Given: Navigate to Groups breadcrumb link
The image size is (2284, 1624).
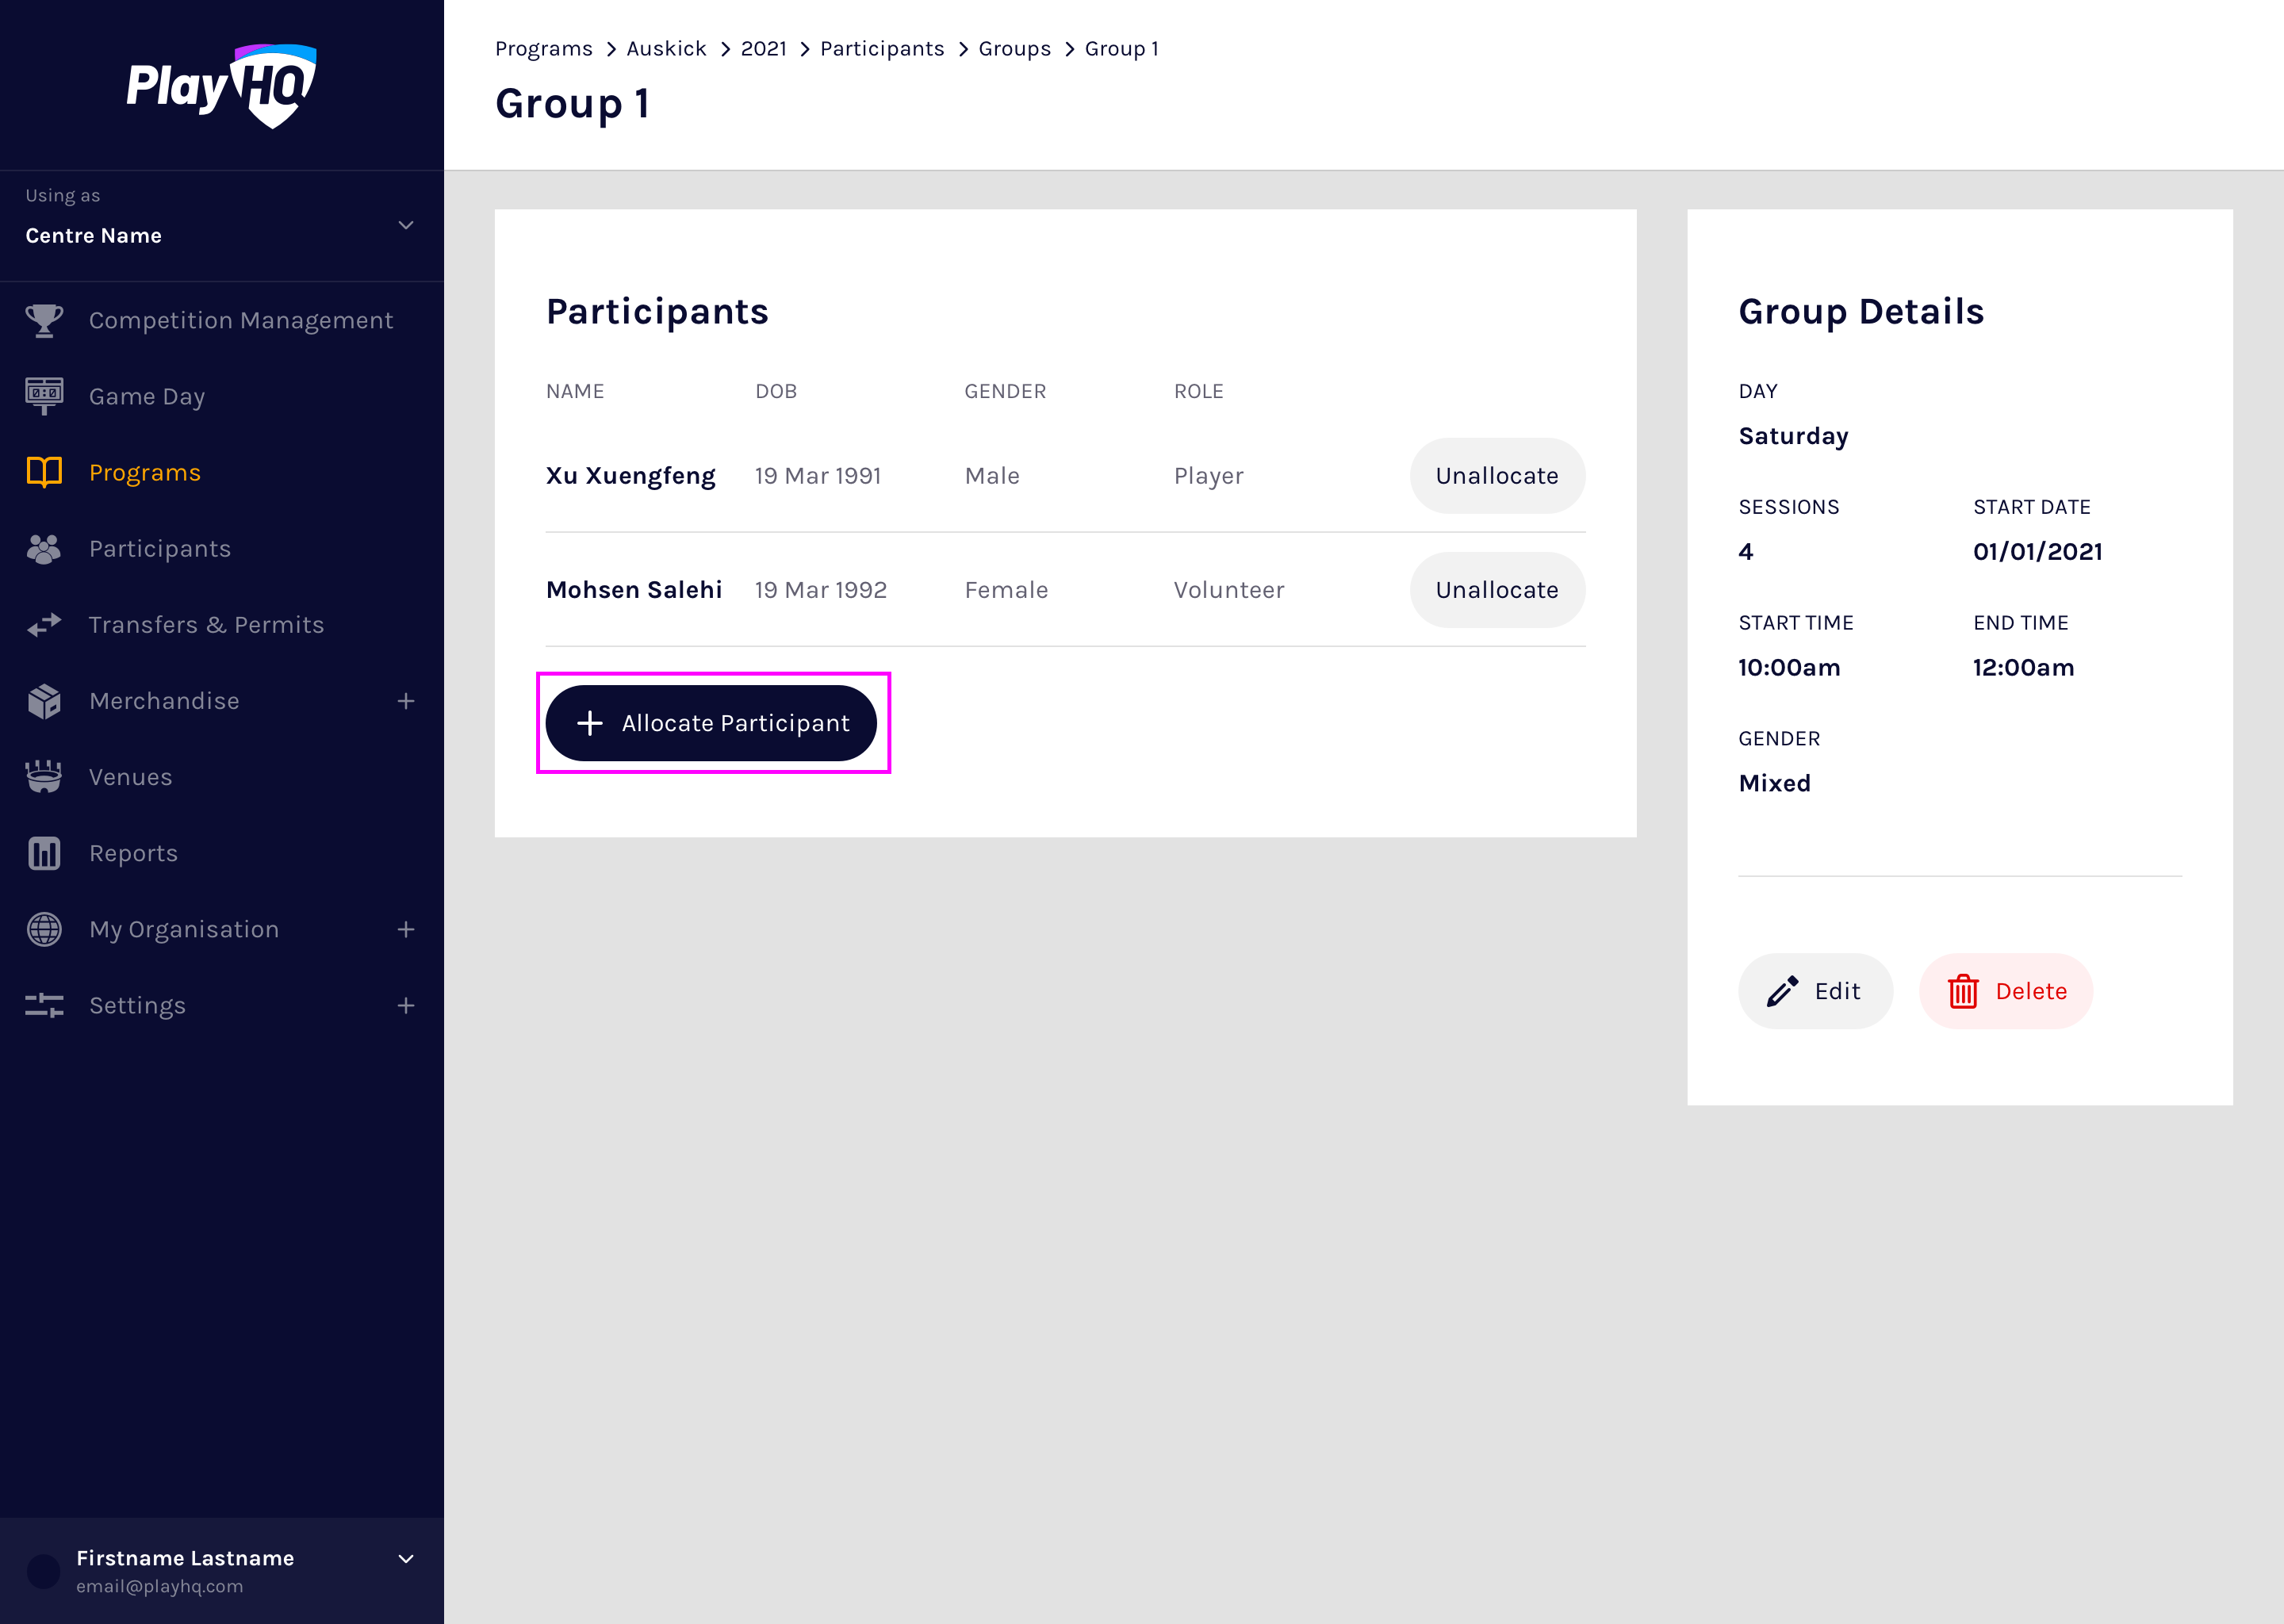Looking at the screenshot, I should [x=1014, y=49].
